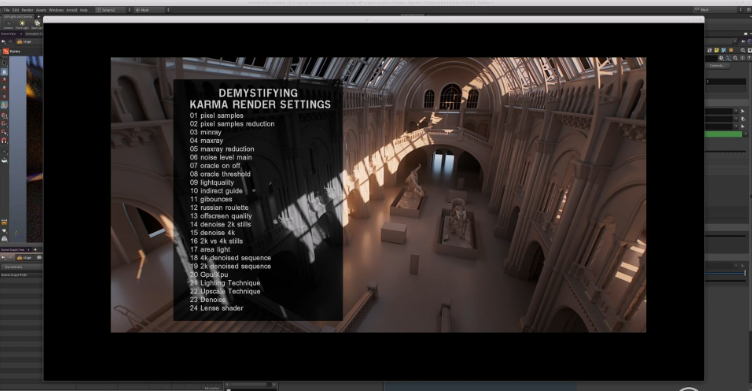
Task: Click the magnifier search icon in right pane
Action: click(742, 50)
